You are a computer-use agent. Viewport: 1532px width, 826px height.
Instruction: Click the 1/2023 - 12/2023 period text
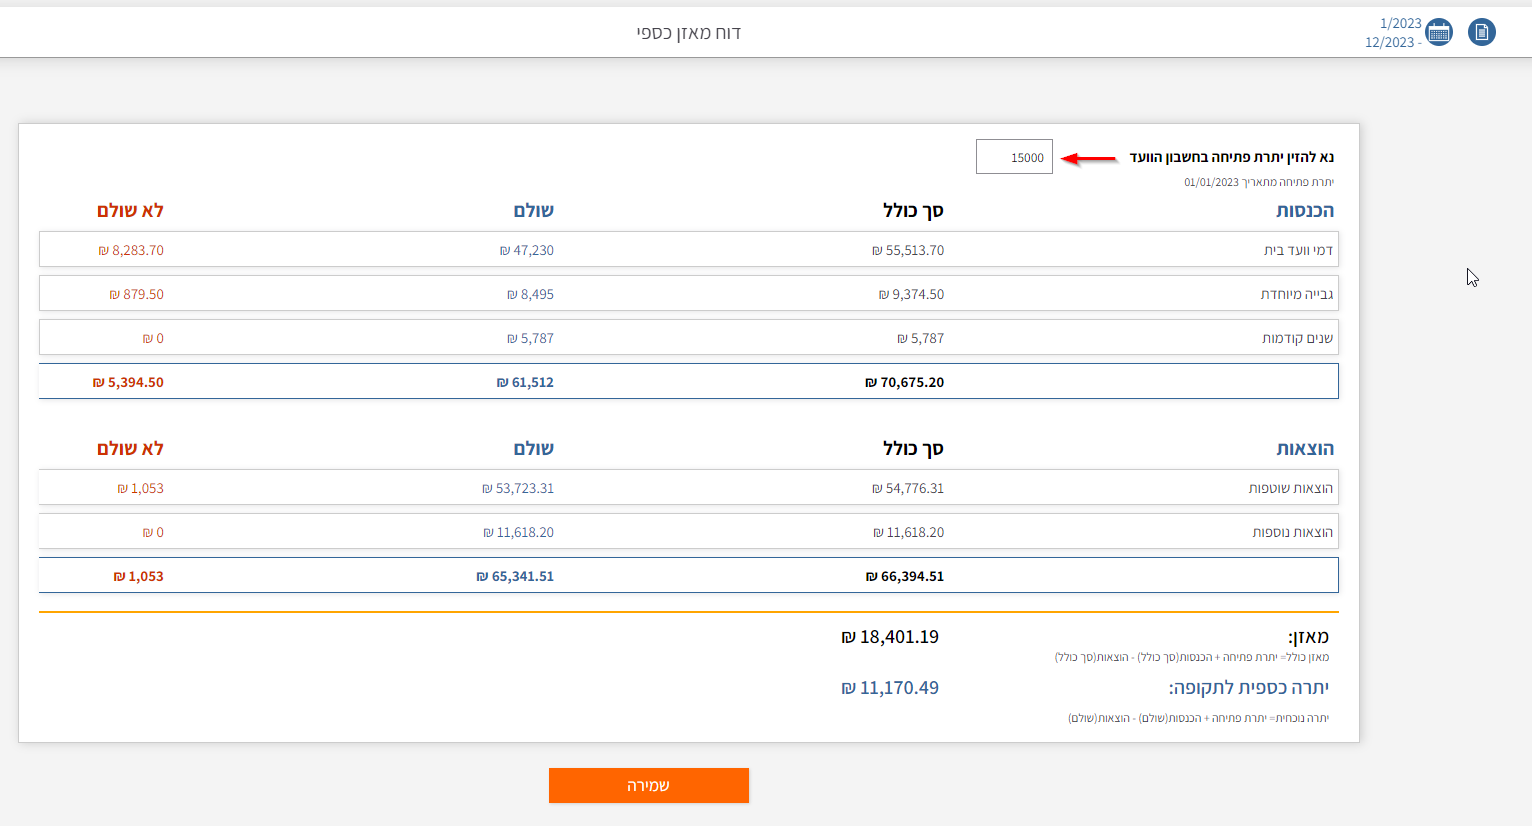click(x=1393, y=33)
